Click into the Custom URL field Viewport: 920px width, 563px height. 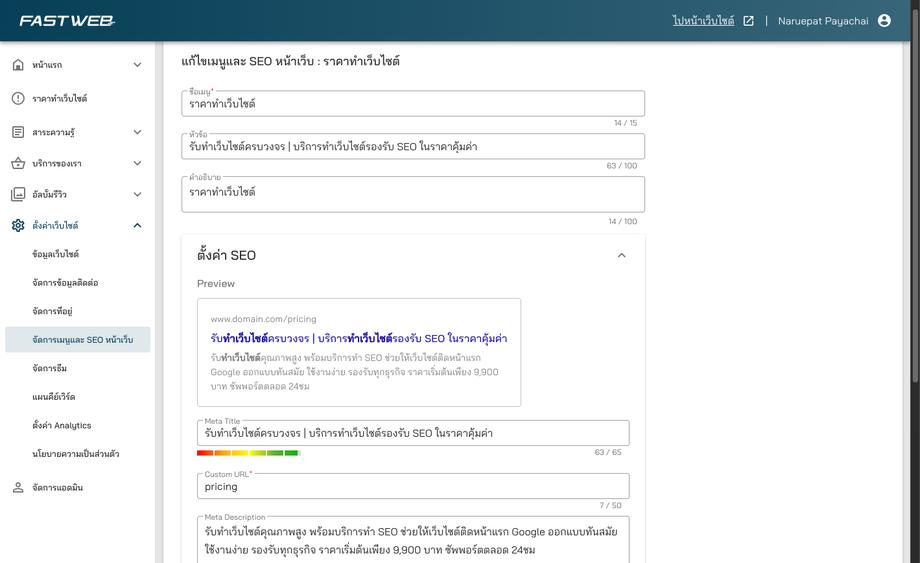coord(413,487)
